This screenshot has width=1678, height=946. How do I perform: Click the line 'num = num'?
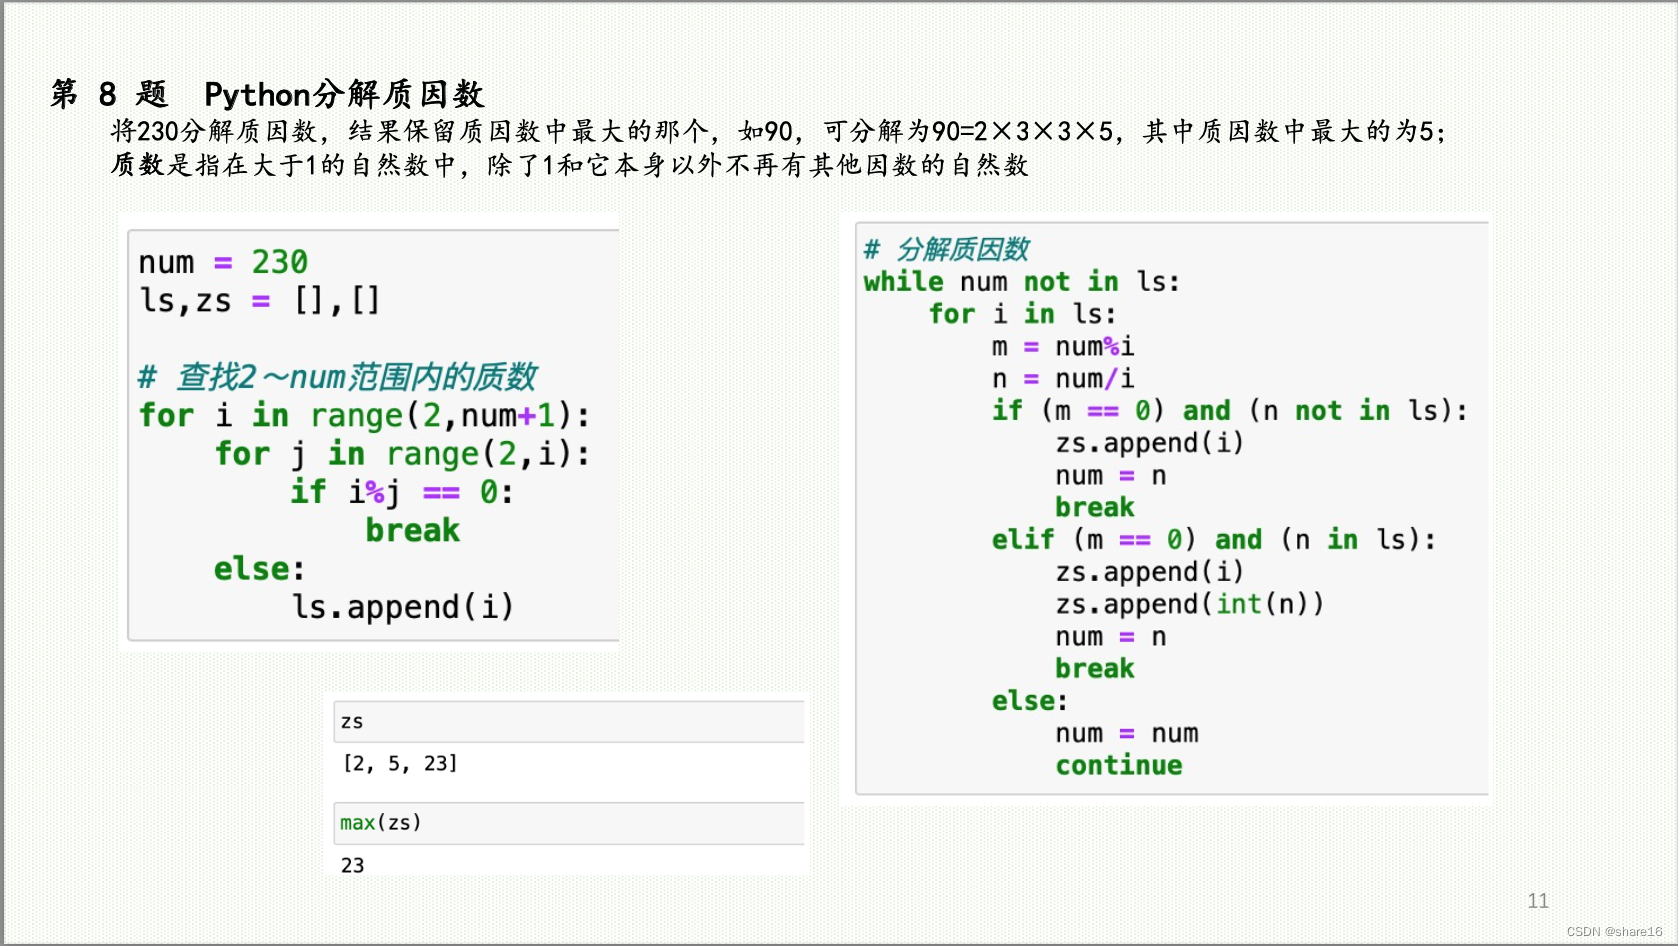click(1126, 734)
